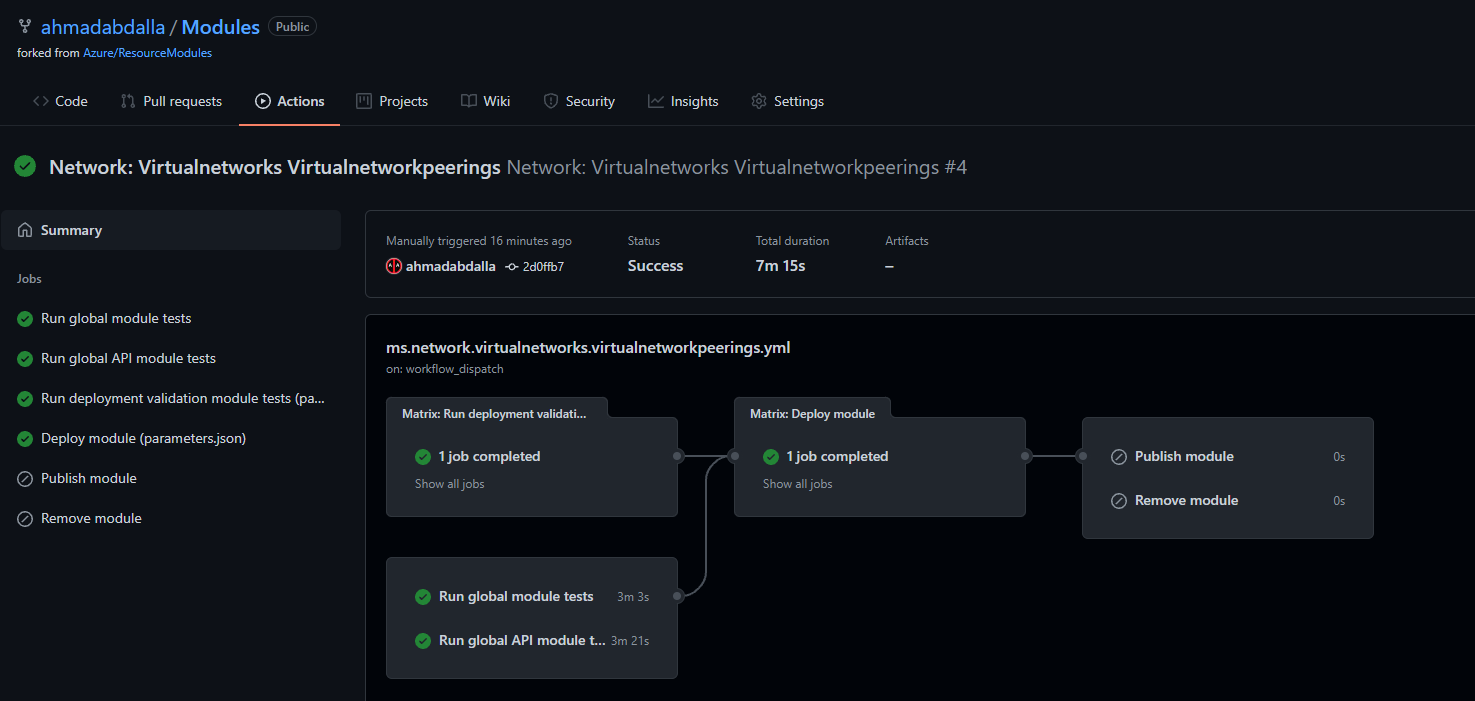Click the green check on the Deploy module matrix card
Viewport: 1475px width, 701px height.
pos(771,456)
